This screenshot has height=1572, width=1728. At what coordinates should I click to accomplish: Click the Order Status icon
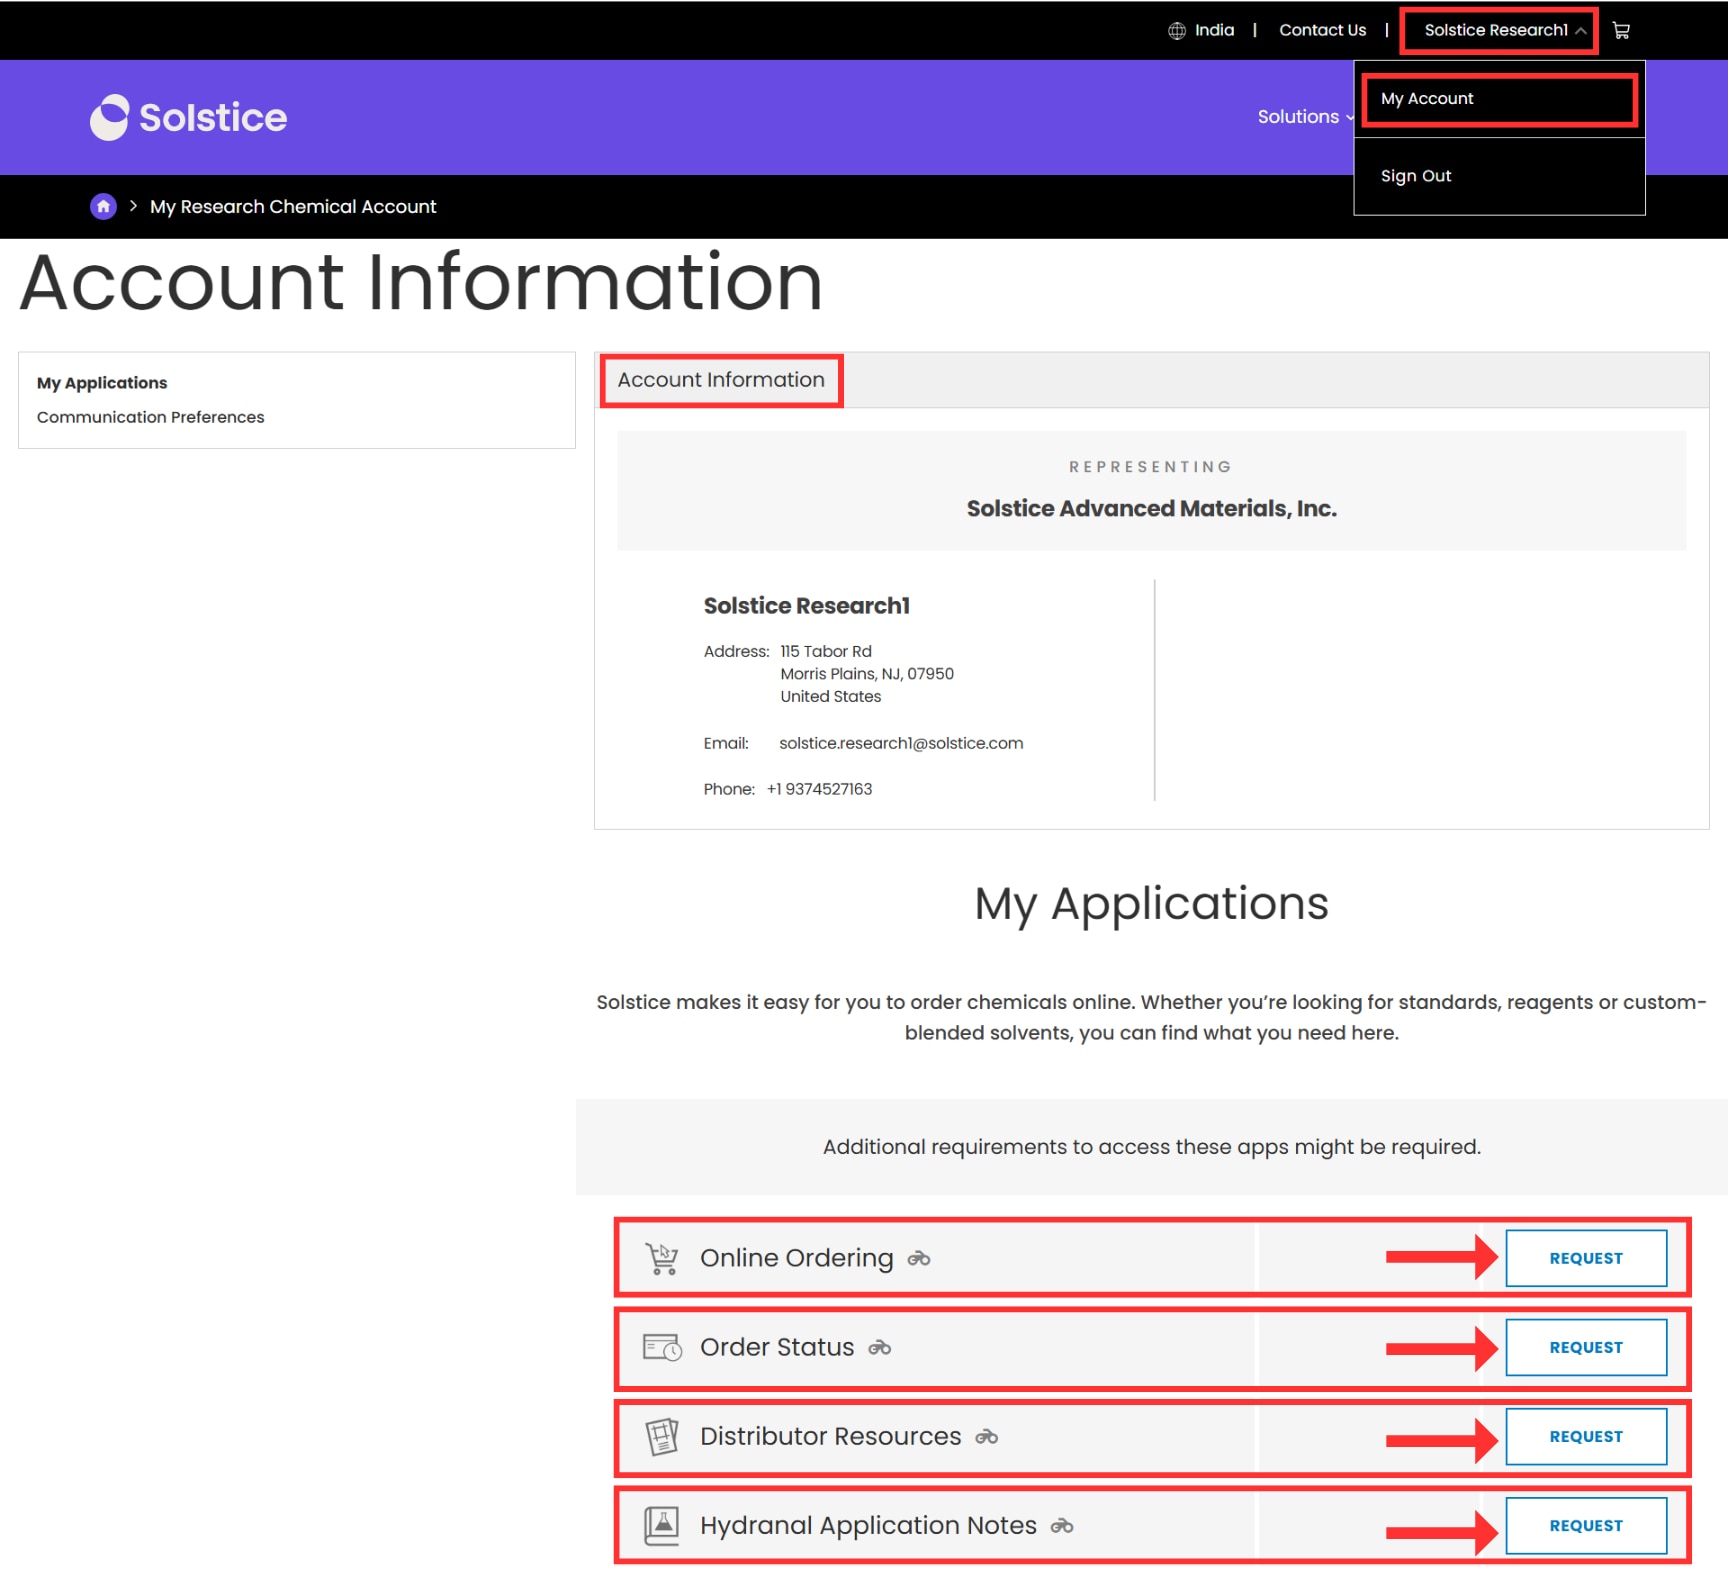click(x=661, y=1347)
